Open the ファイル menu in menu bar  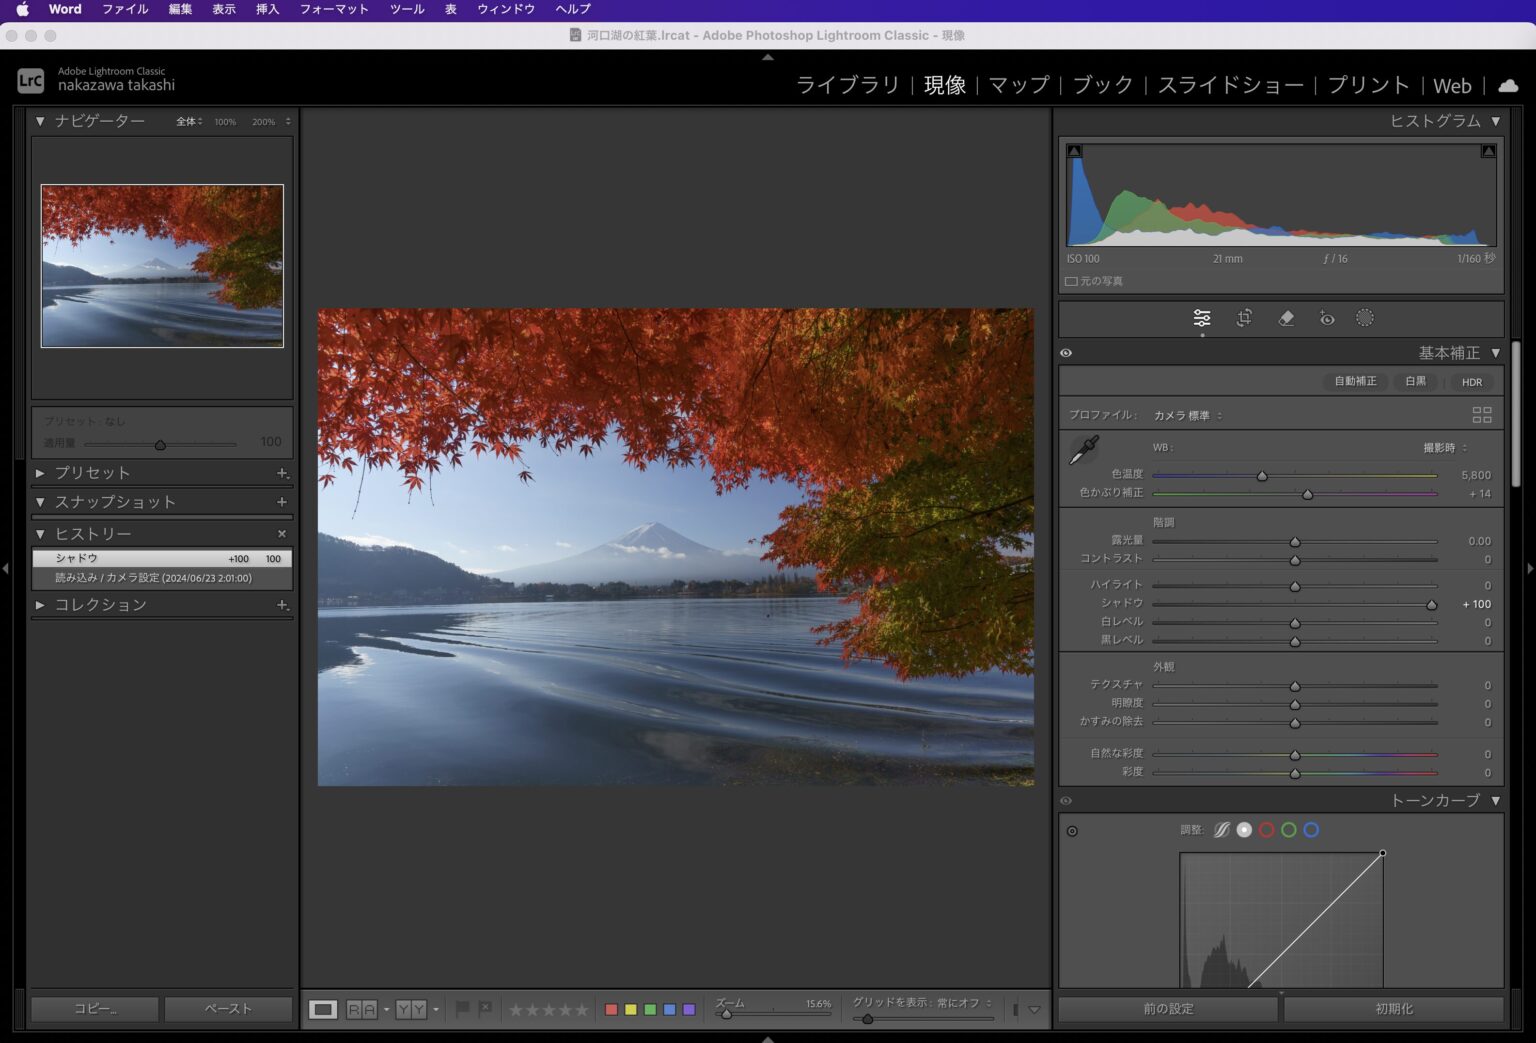(x=125, y=9)
